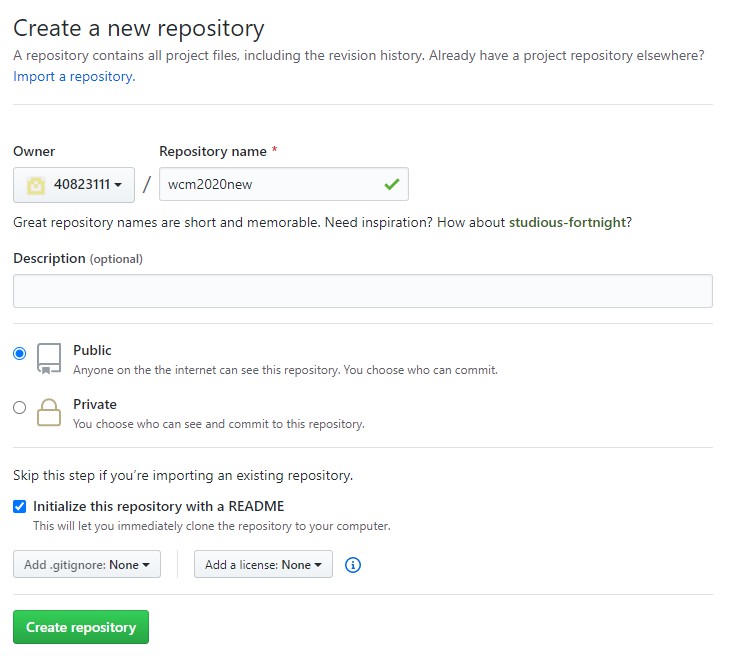Viewport: 737px width, 668px height.
Task: Use suggested name studious-fortnight
Action: coord(567,222)
